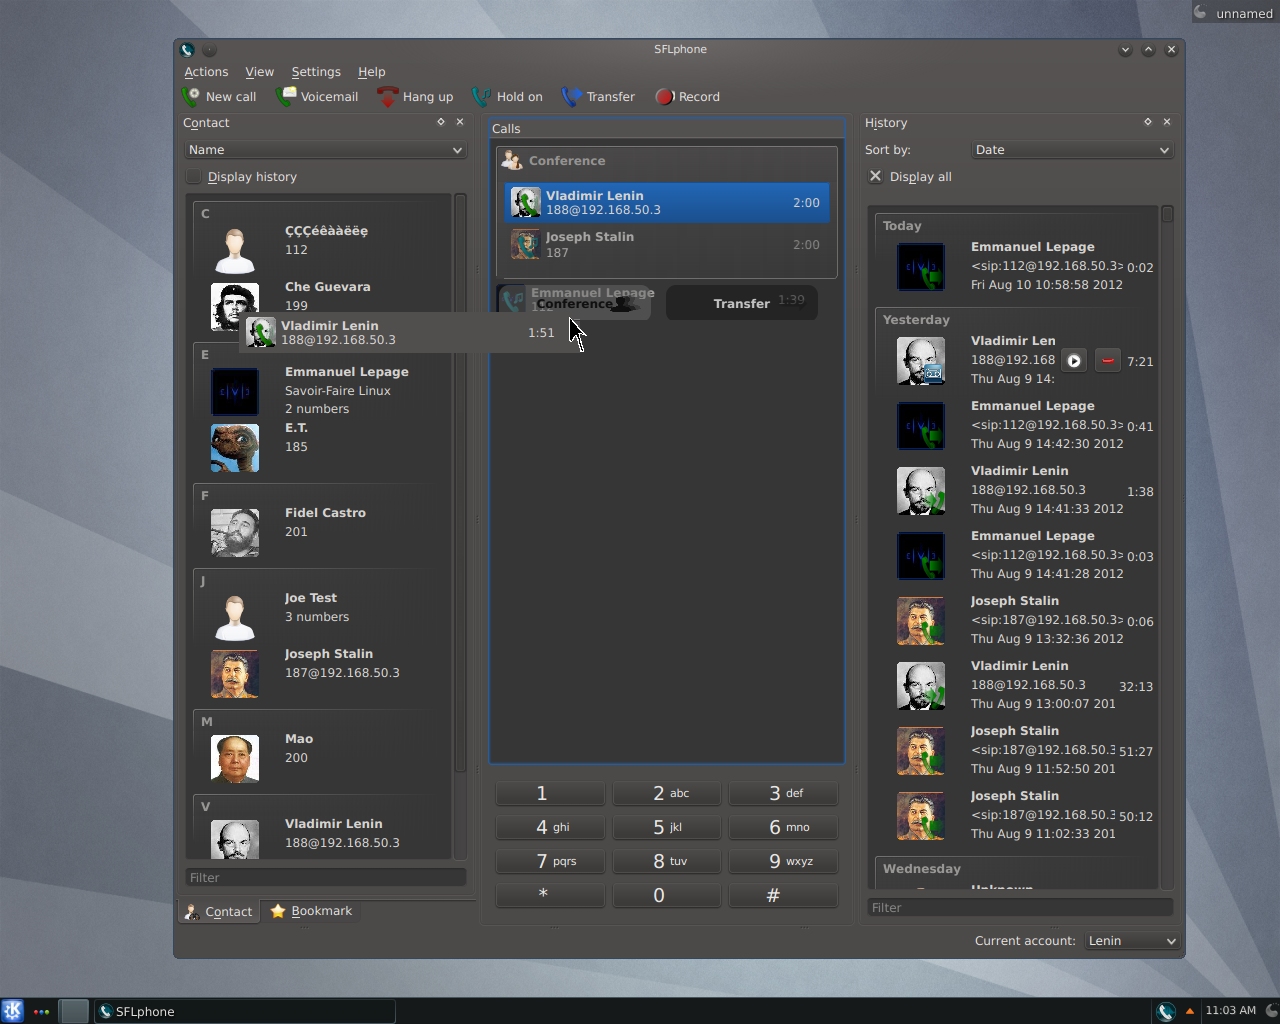
Task: Click the Conference drop target button
Action: coord(574,303)
